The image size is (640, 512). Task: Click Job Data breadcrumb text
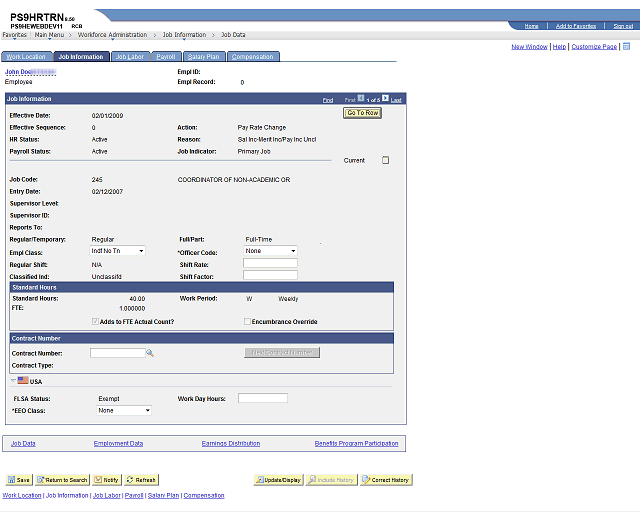point(233,35)
